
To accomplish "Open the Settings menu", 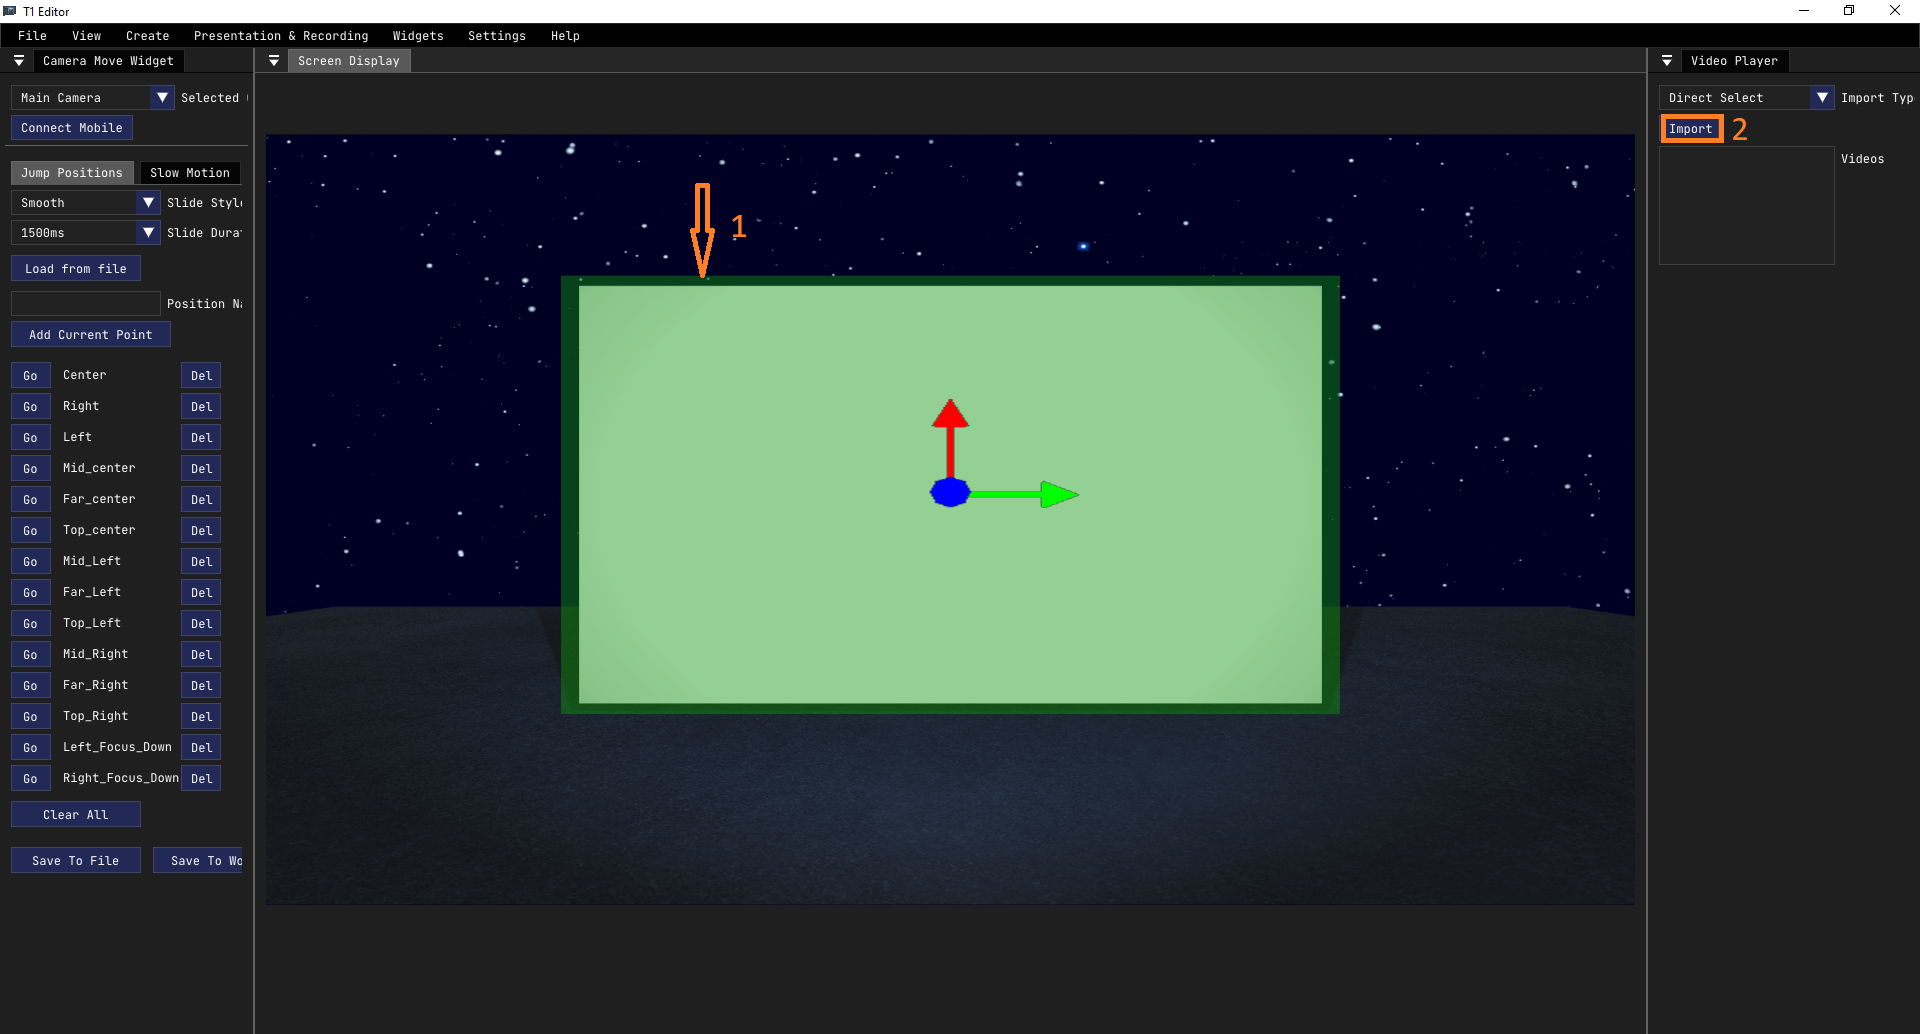I will [497, 36].
